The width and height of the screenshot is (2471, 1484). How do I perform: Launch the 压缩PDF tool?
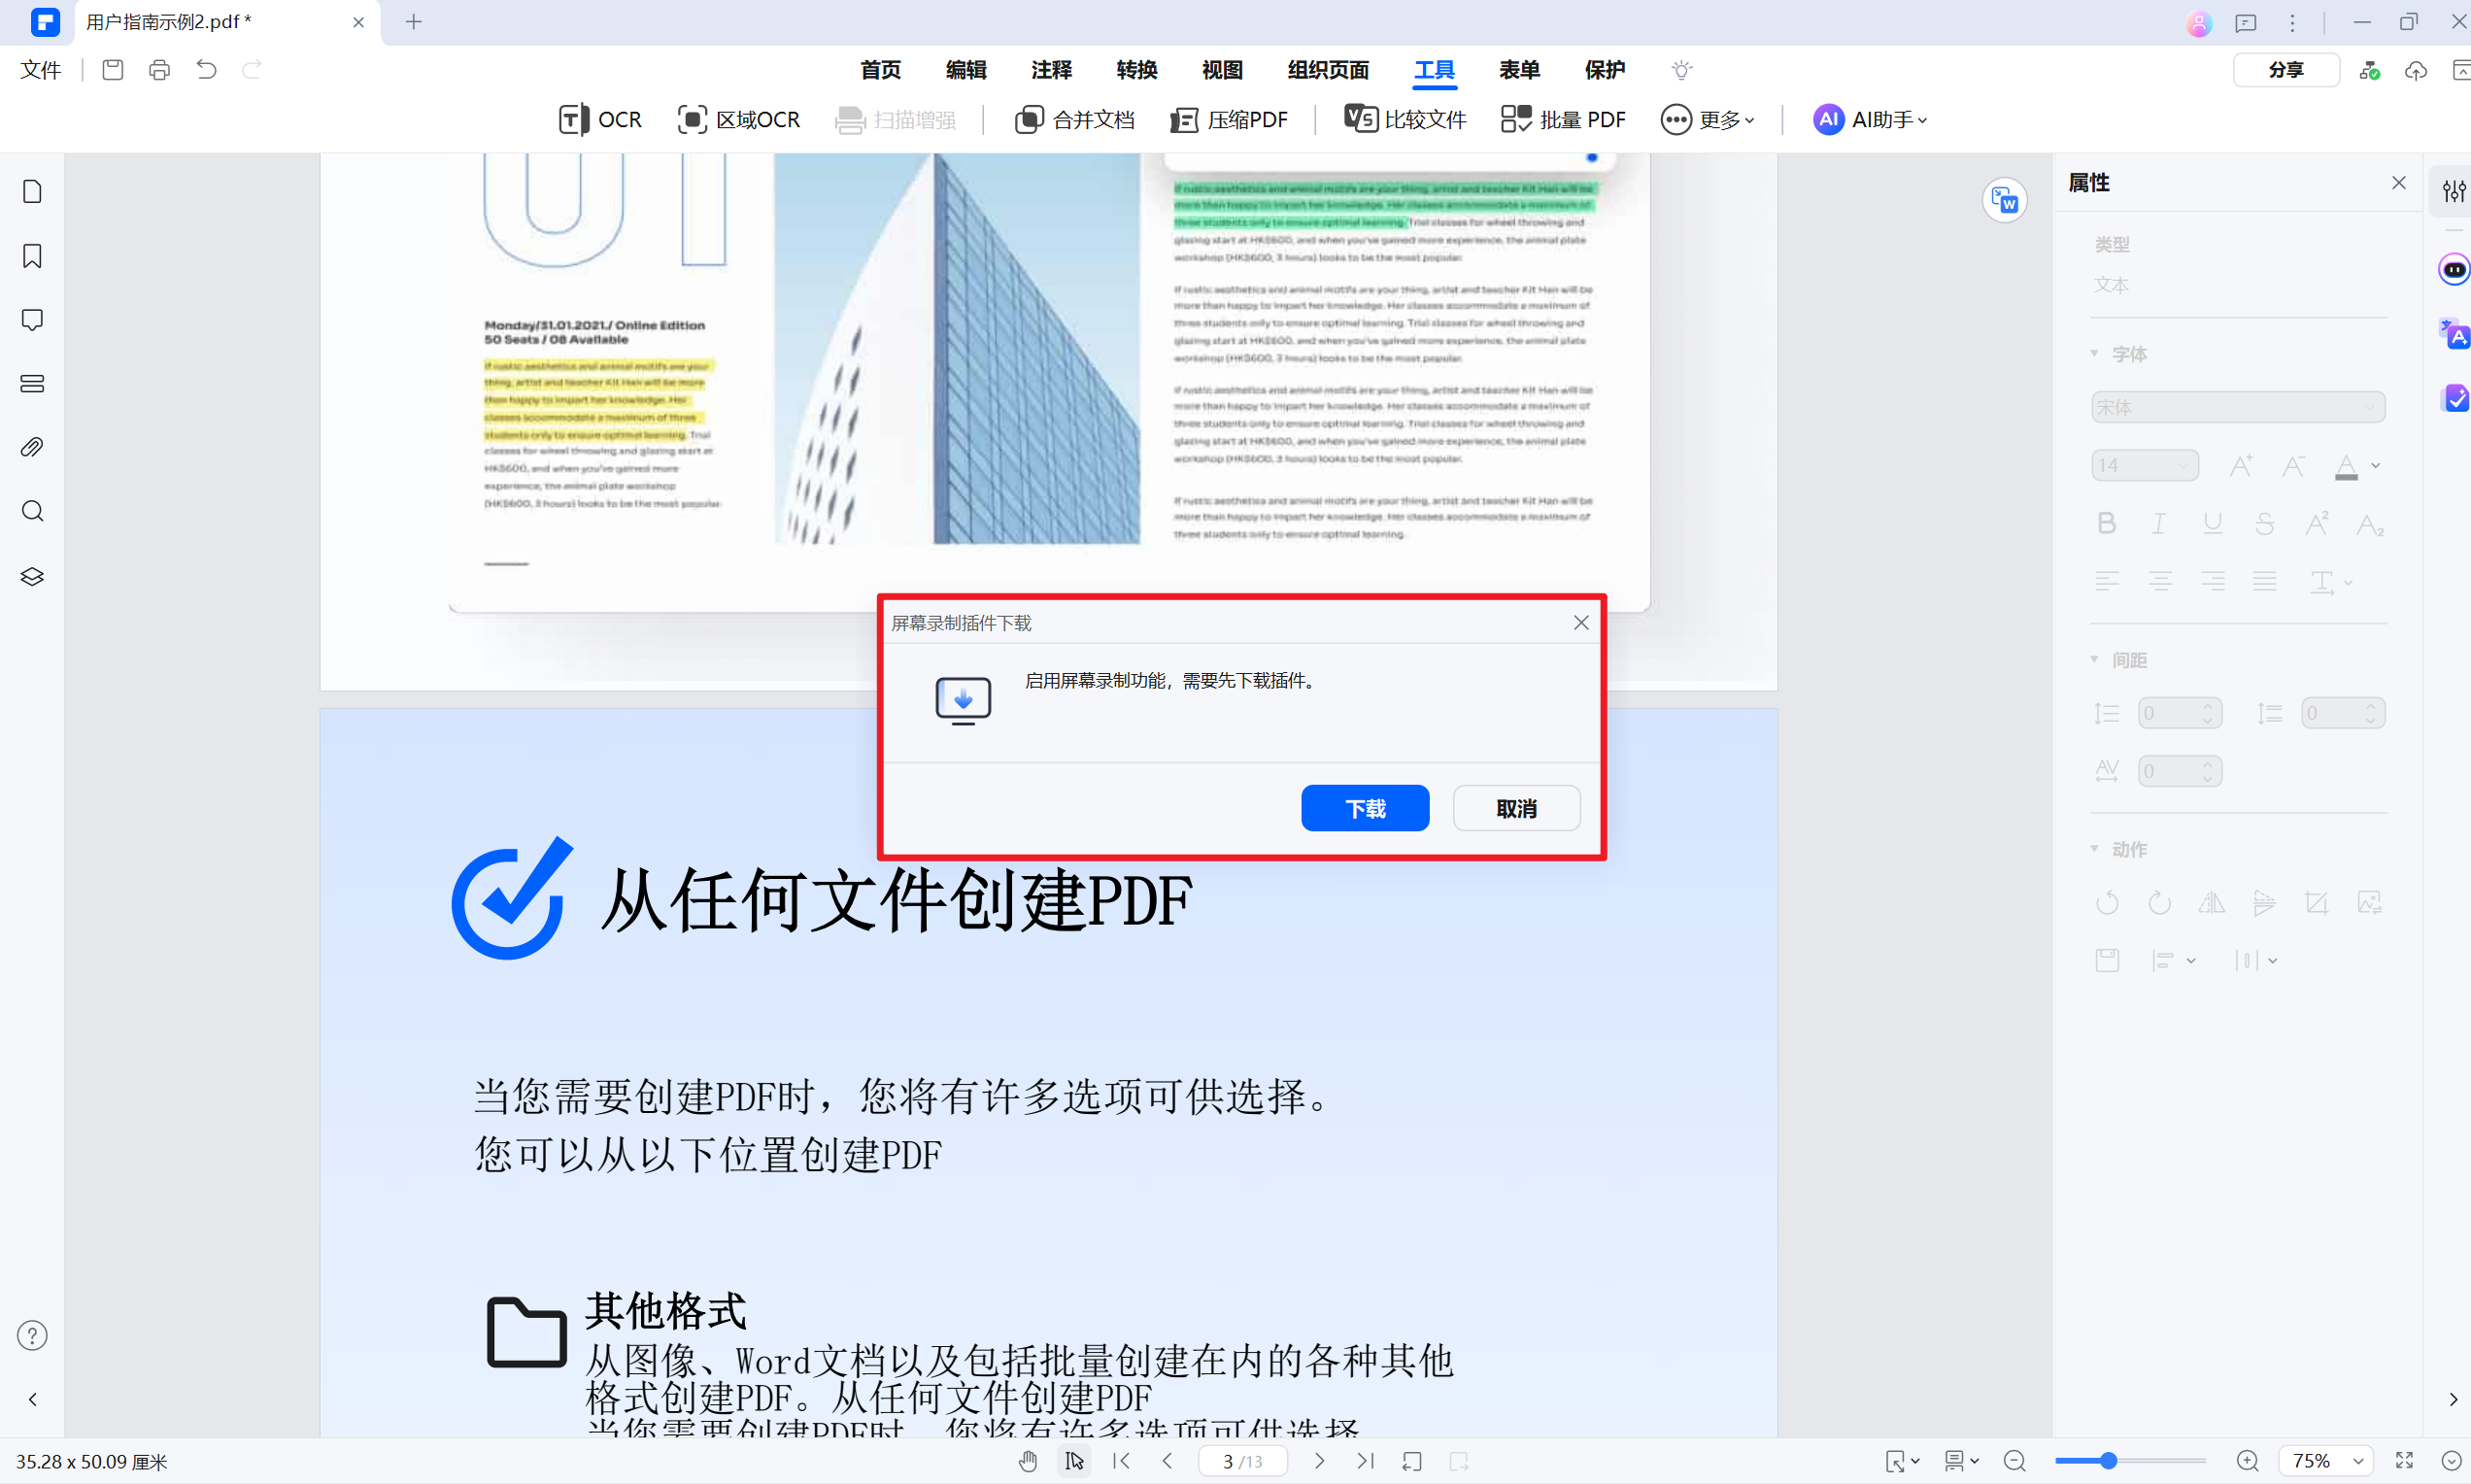1228,119
